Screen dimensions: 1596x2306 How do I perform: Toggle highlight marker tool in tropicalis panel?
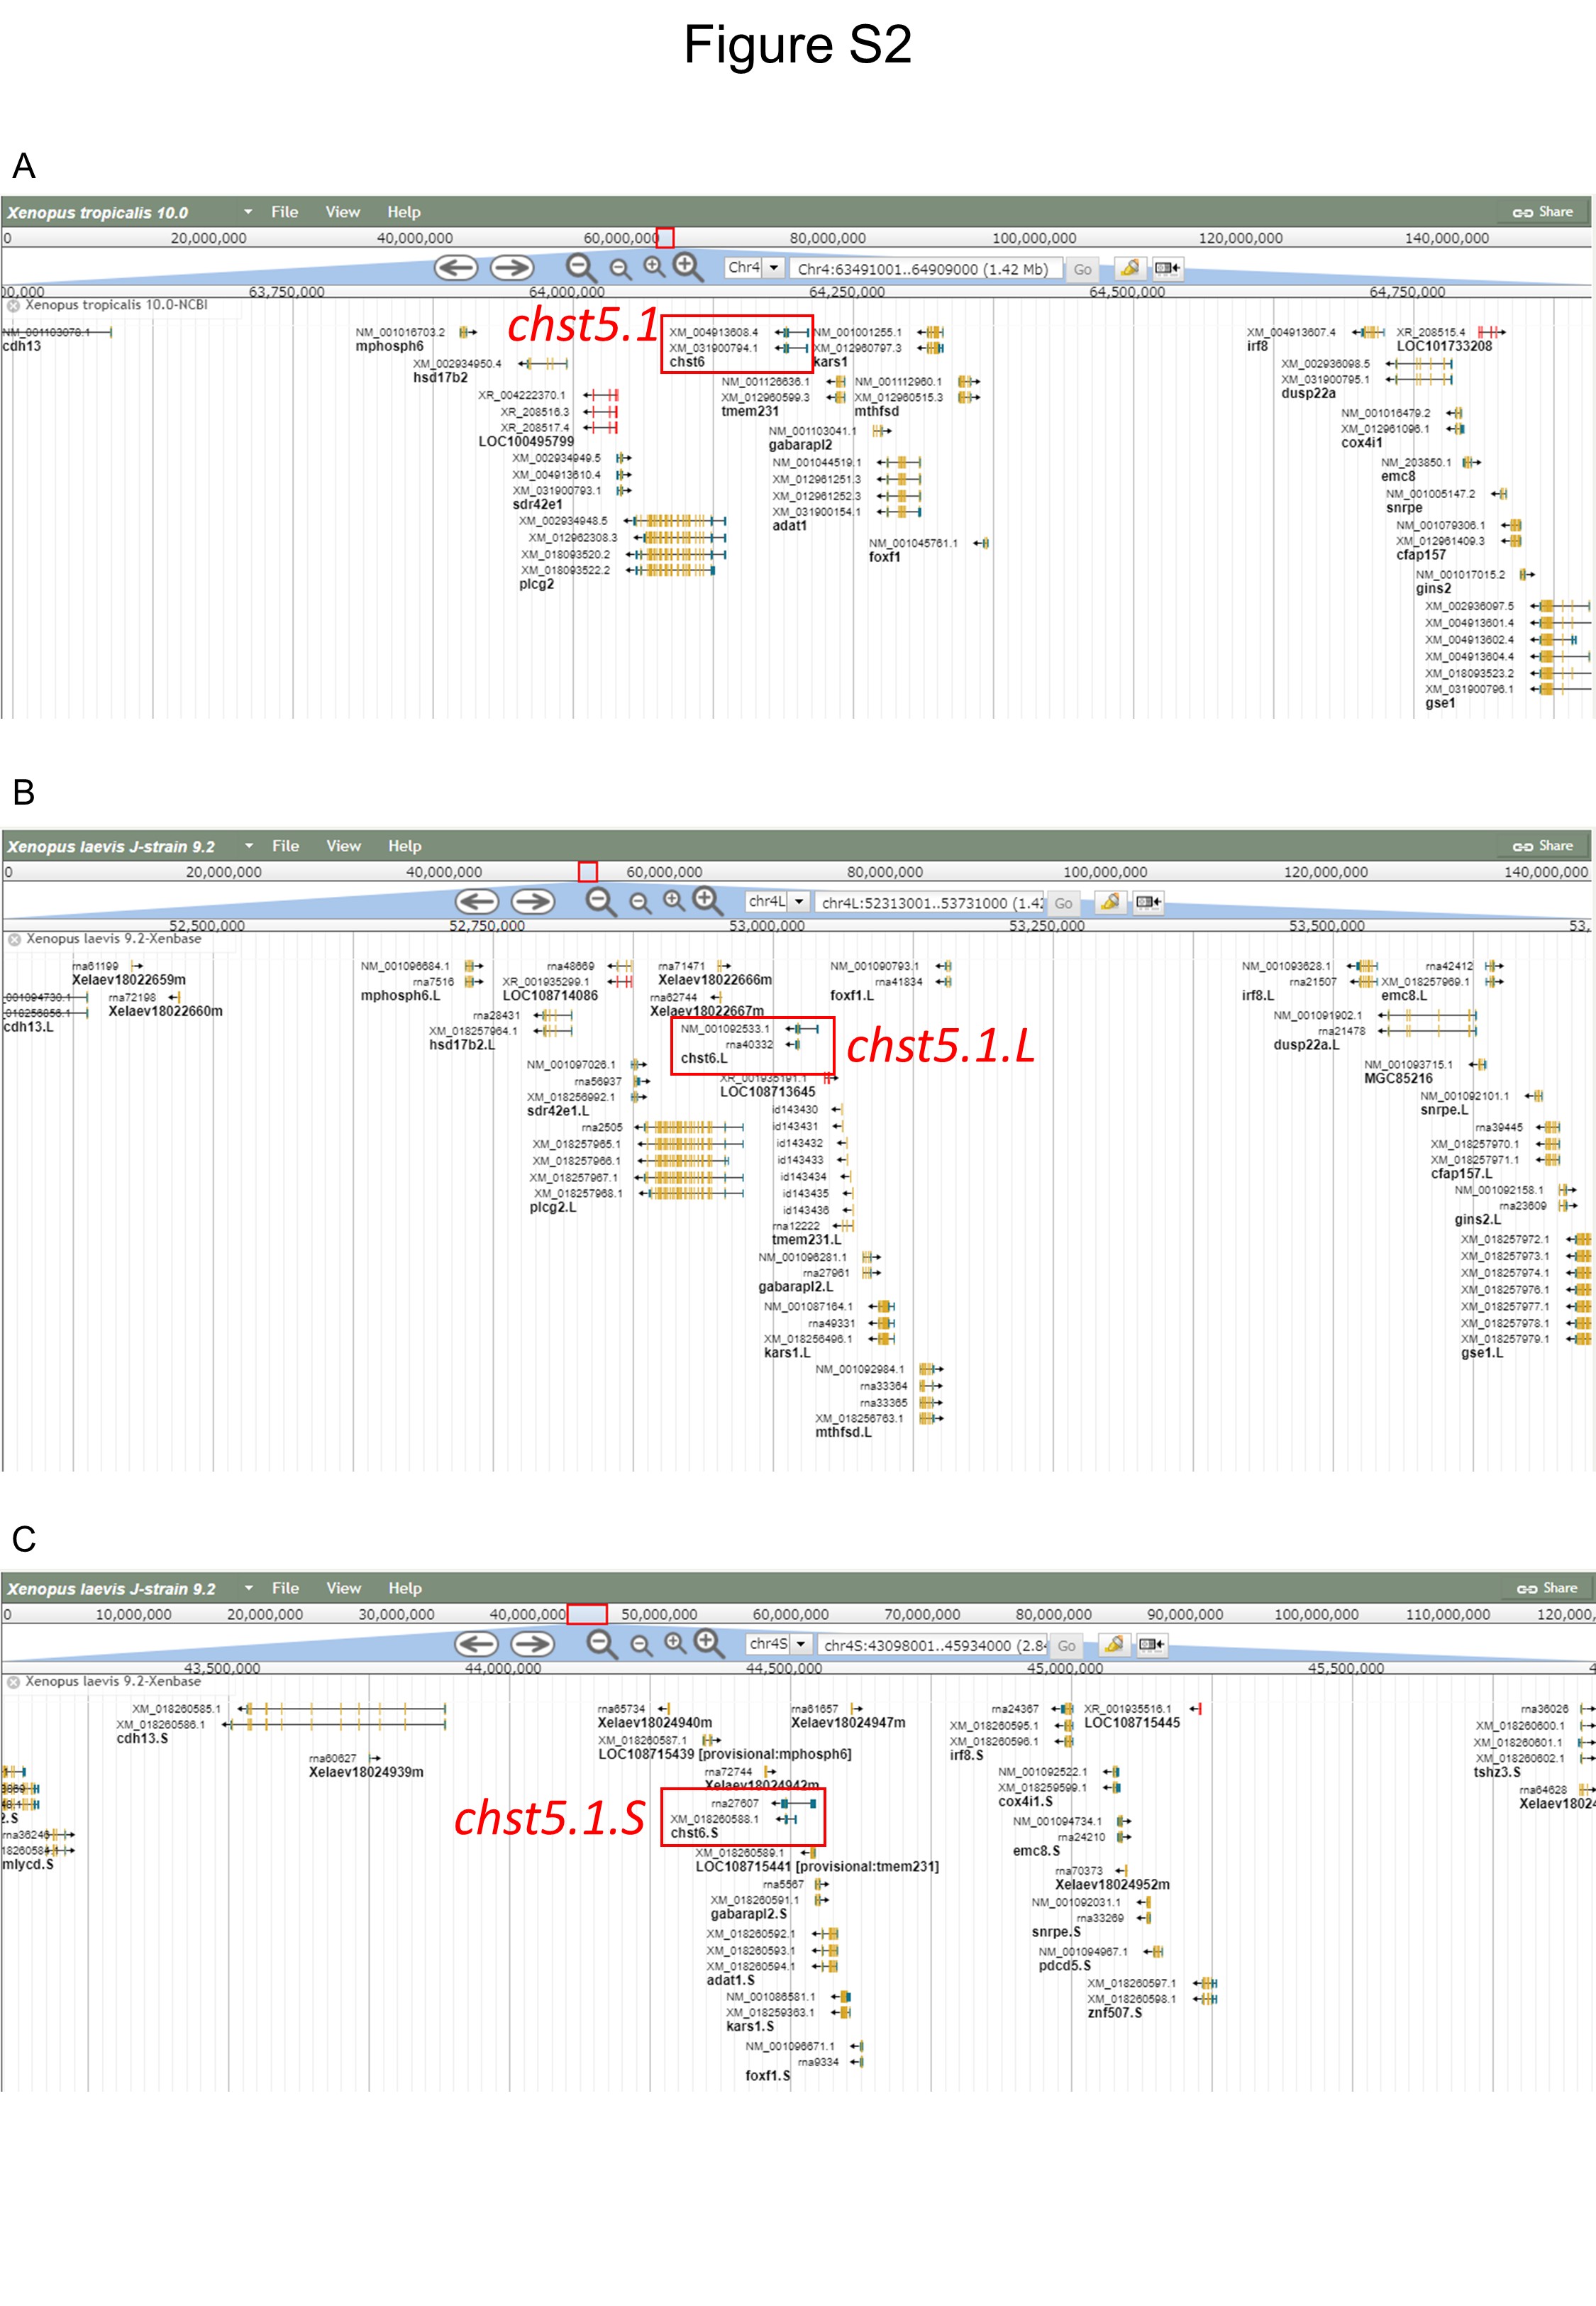pos(1129,268)
